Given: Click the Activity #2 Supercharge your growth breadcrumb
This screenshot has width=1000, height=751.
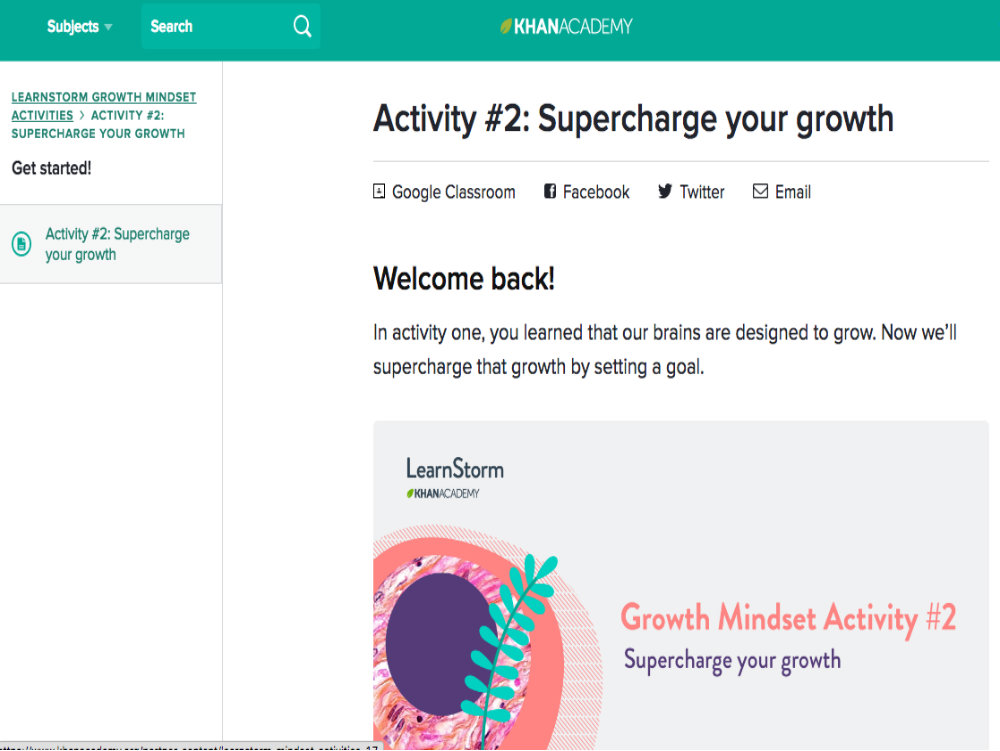Looking at the screenshot, I should click(x=98, y=124).
